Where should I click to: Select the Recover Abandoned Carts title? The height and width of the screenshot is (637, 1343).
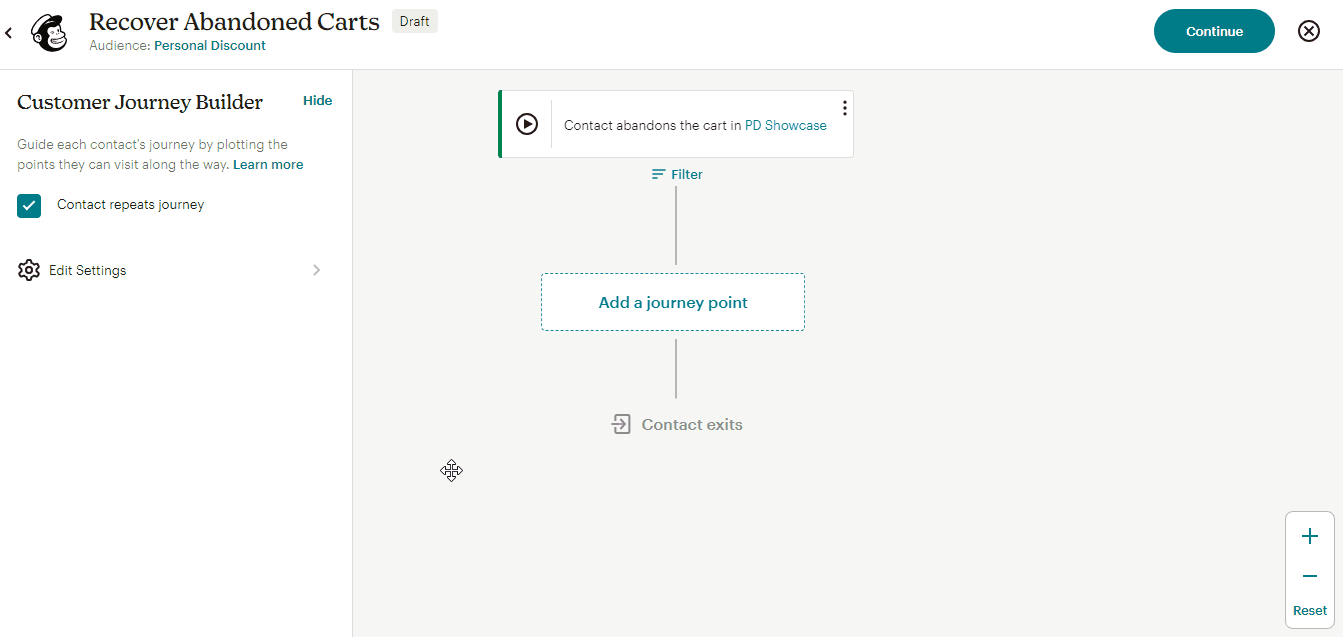click(234, 21)
